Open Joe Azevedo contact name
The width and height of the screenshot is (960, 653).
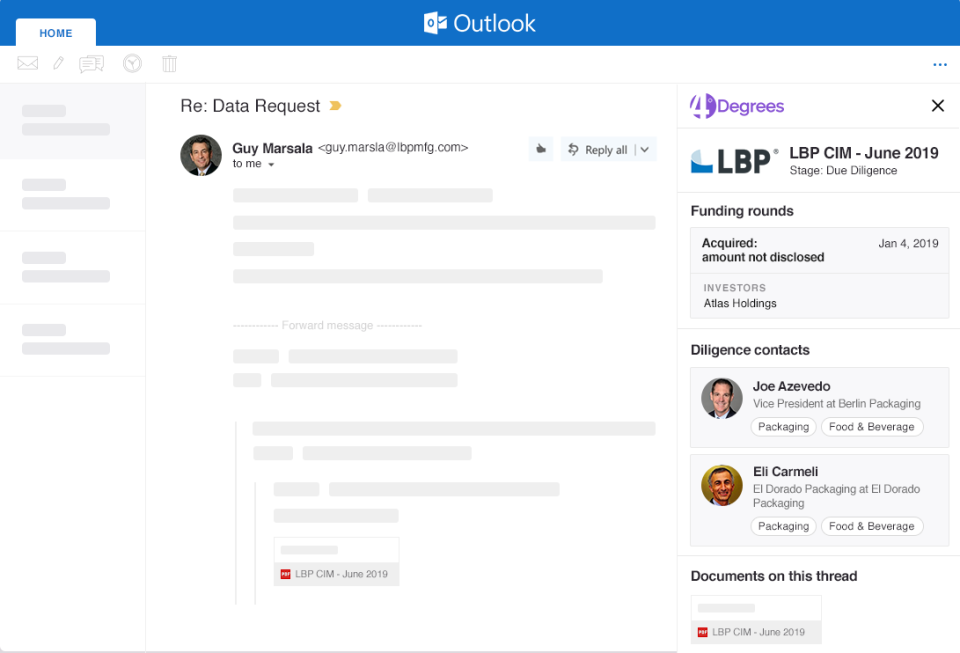[x=791, y=386]
